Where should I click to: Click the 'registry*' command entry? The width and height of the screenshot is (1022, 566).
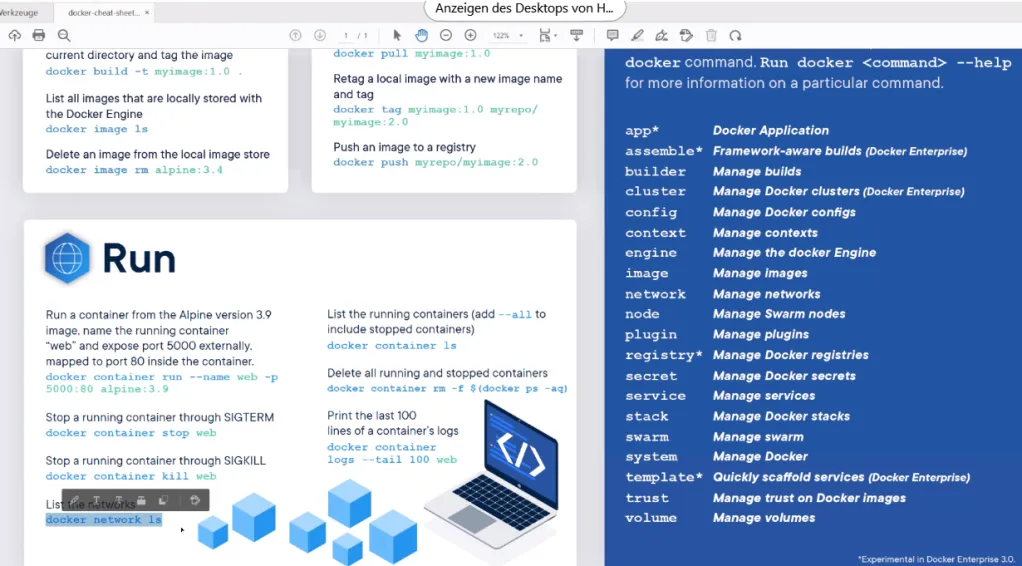pos(664,355)
